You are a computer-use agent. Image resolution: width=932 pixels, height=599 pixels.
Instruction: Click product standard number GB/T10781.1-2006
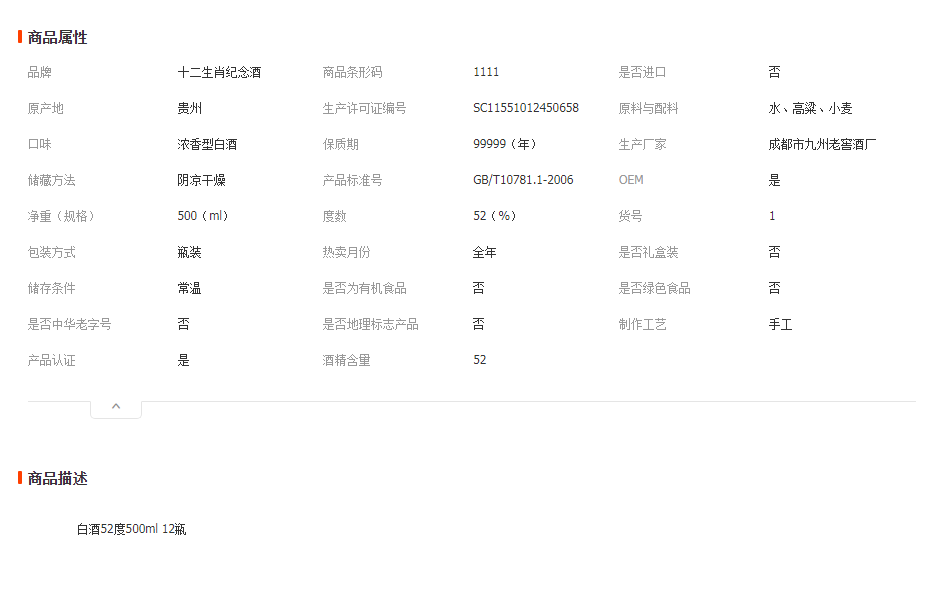(523, 181)
